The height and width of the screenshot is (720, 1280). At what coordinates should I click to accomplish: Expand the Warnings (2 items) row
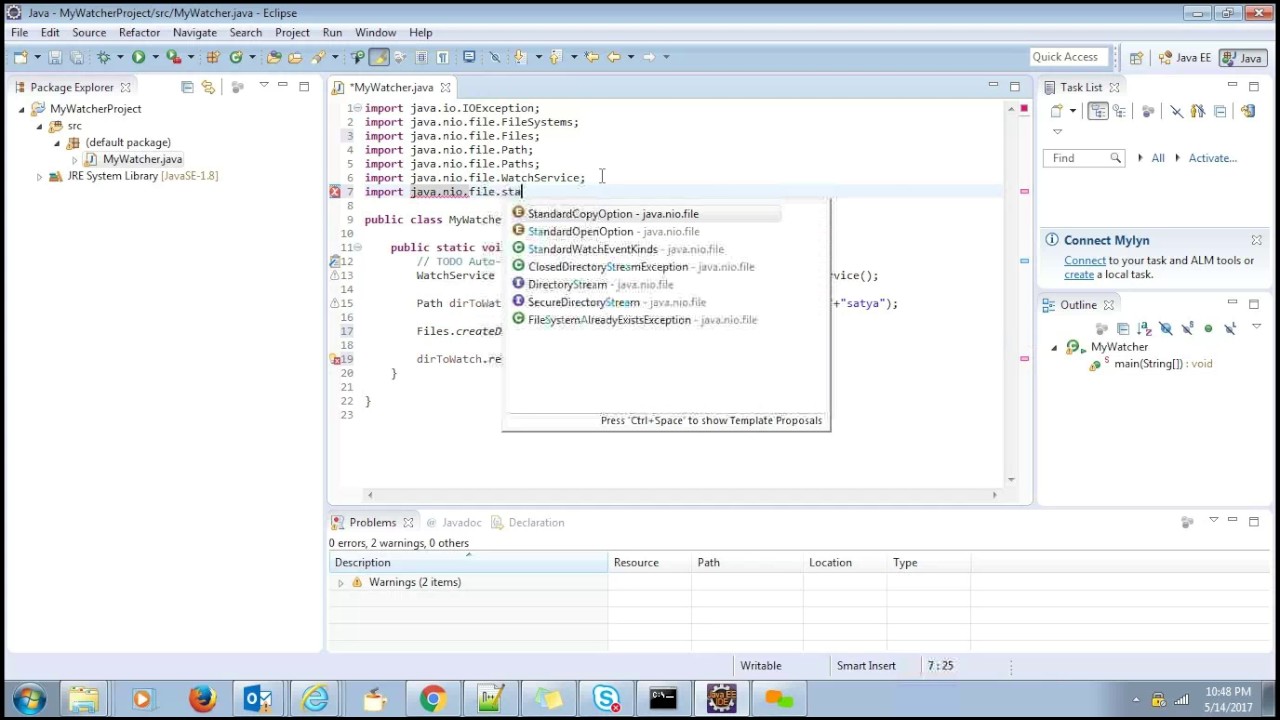pos(341,582)
